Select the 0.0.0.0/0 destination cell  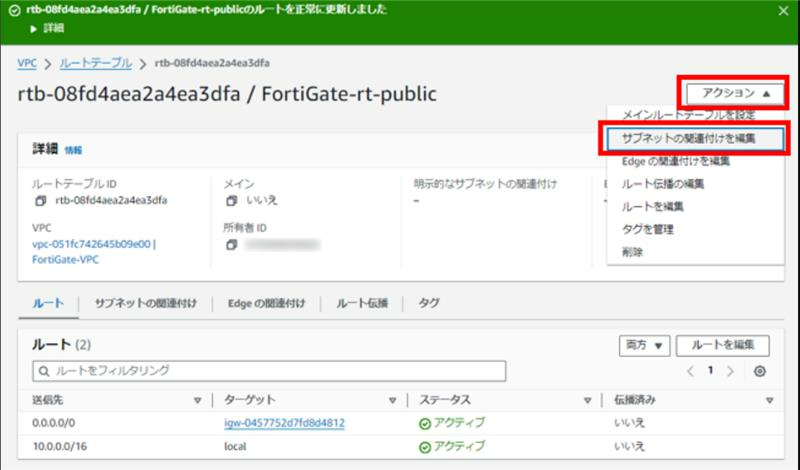54,423
